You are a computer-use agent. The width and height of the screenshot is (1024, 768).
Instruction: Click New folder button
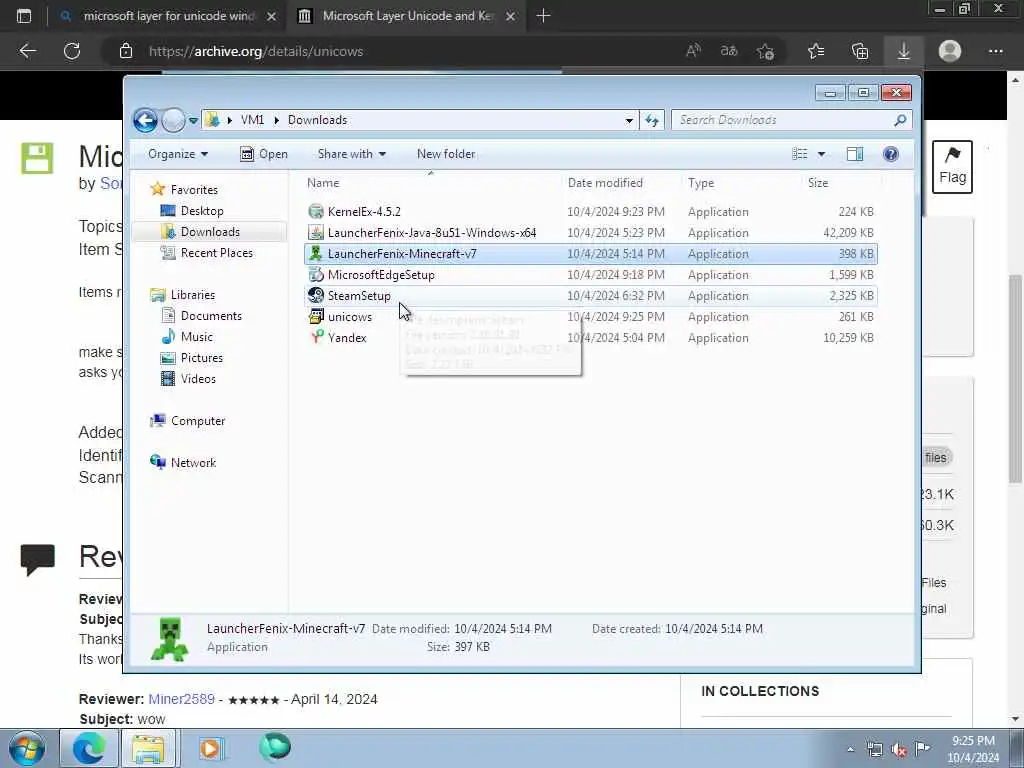point(446,154)
